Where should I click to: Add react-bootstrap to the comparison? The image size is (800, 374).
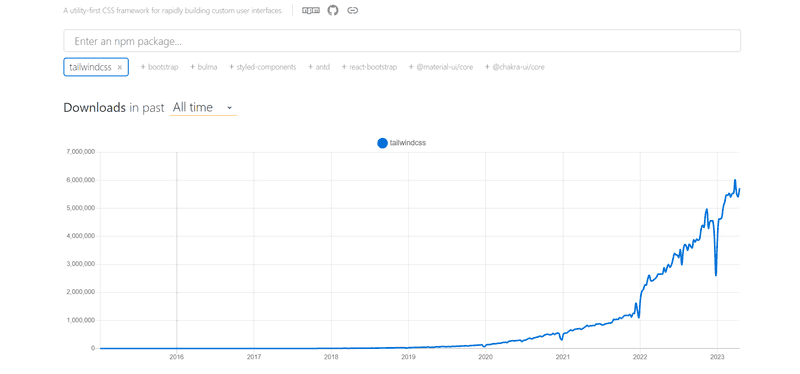coord(369,67)
